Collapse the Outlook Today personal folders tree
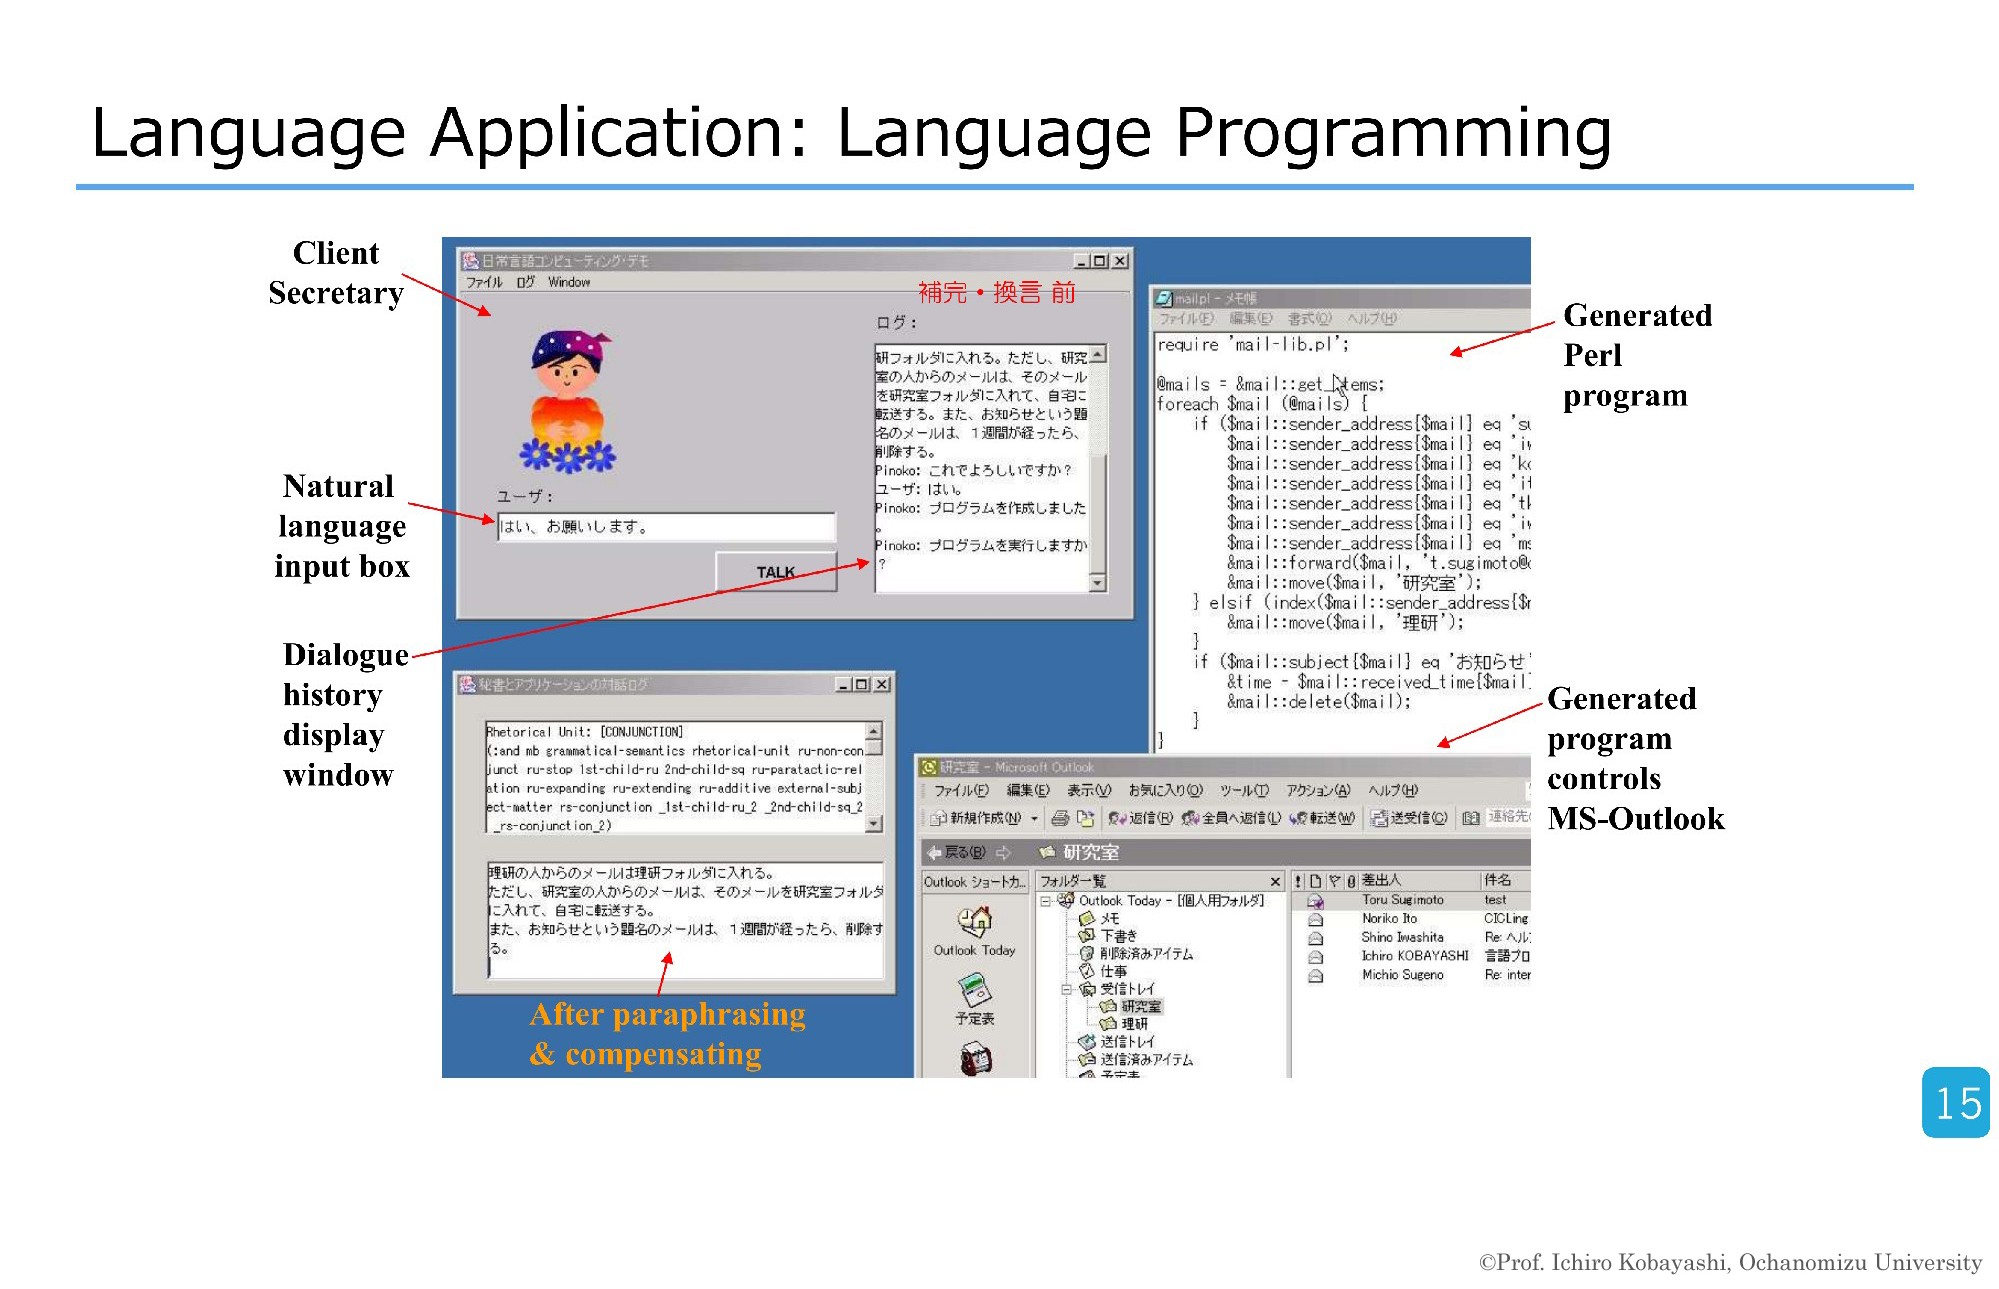The image size is (1999, 1289). 1046,901
